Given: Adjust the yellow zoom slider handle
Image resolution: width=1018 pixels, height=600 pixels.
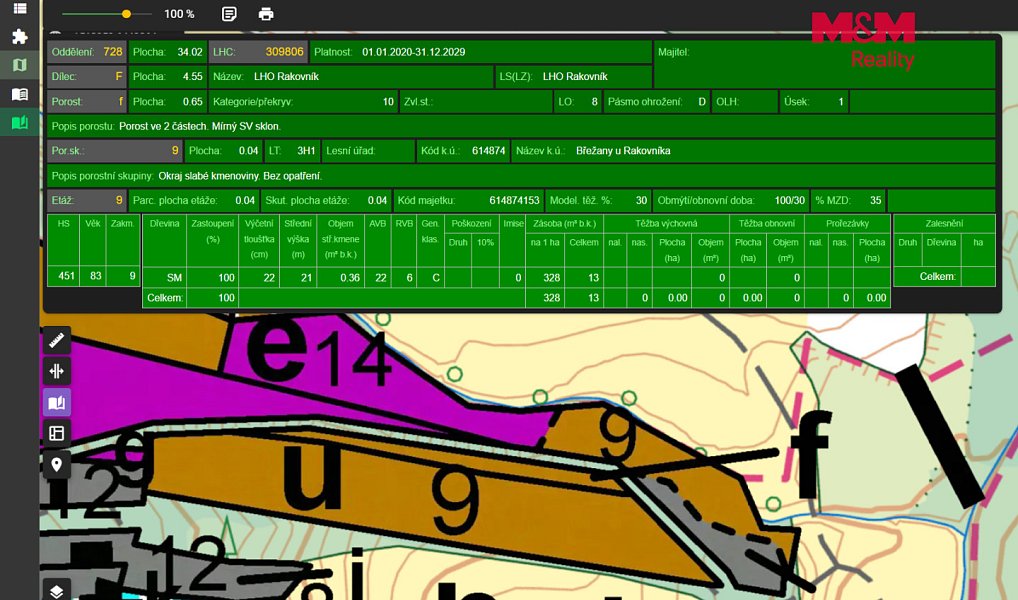Looking at the screenshot, I should (x=127, y=14).
